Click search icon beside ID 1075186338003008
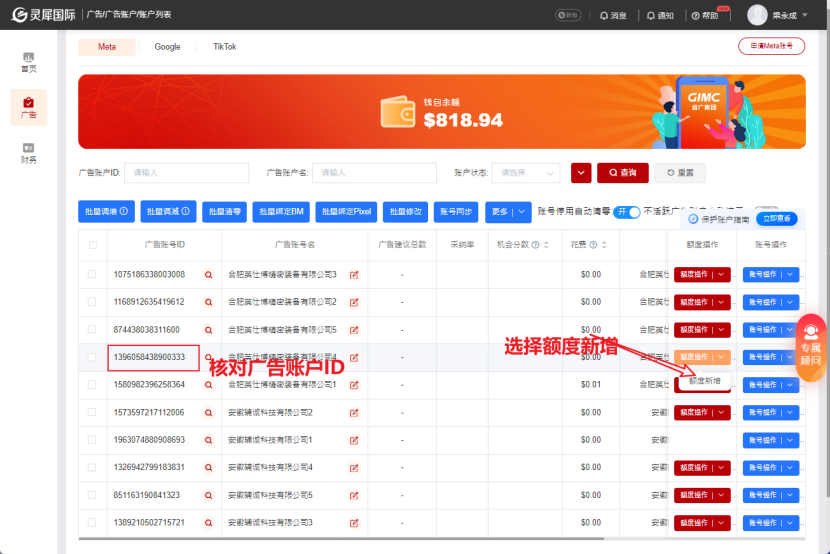Viewport: 830px width, 554px height. [x=209, y=275]
